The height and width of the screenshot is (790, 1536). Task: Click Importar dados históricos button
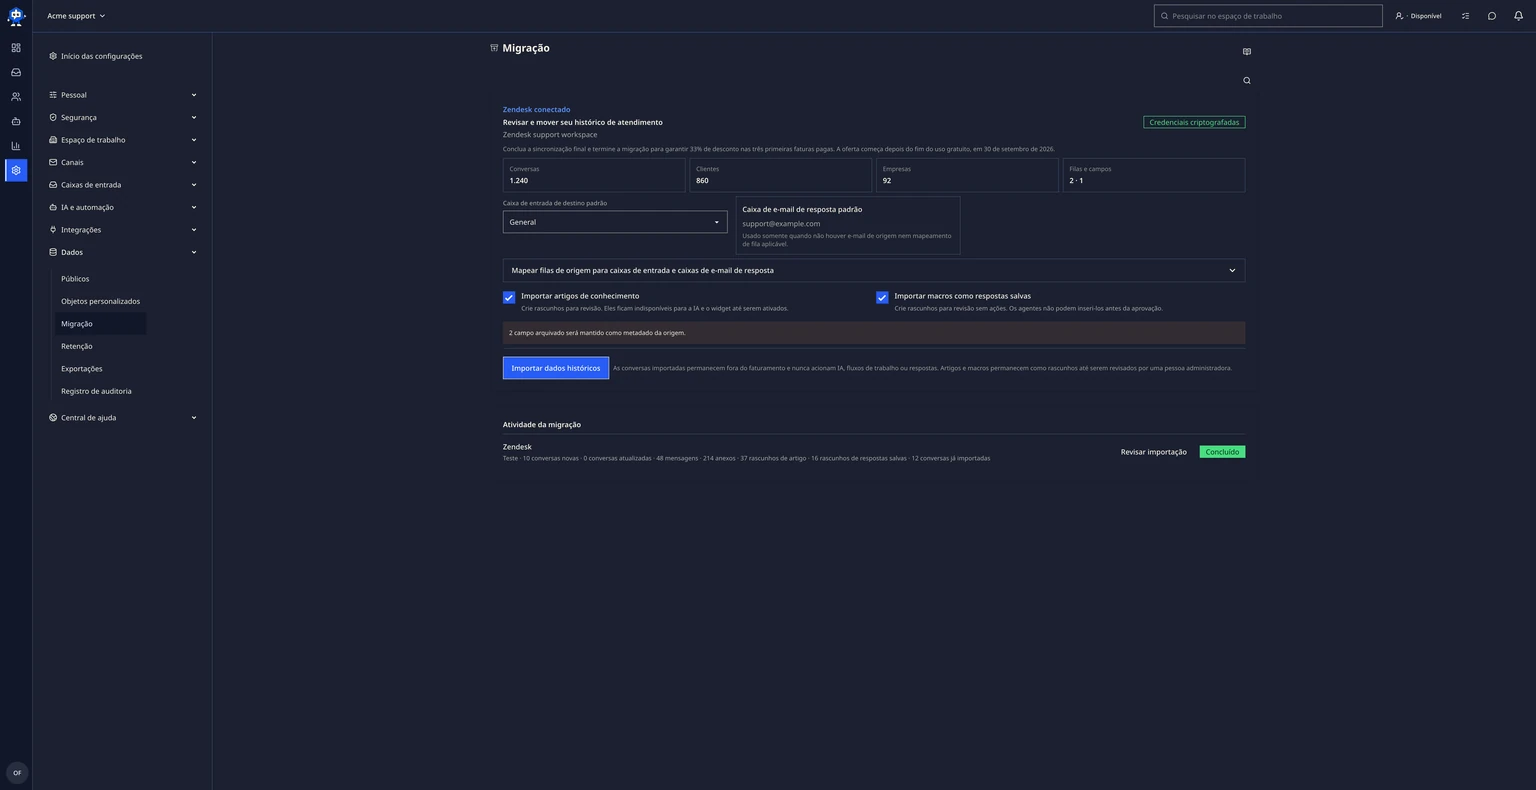(556, 368)
